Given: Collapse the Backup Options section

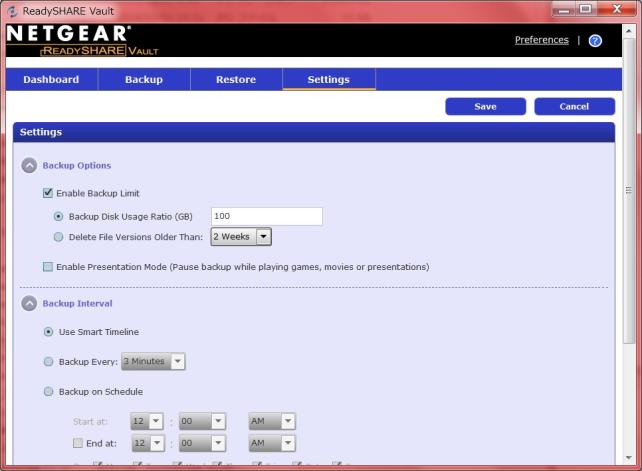Looking at the screenshot, I should [29, 165].
